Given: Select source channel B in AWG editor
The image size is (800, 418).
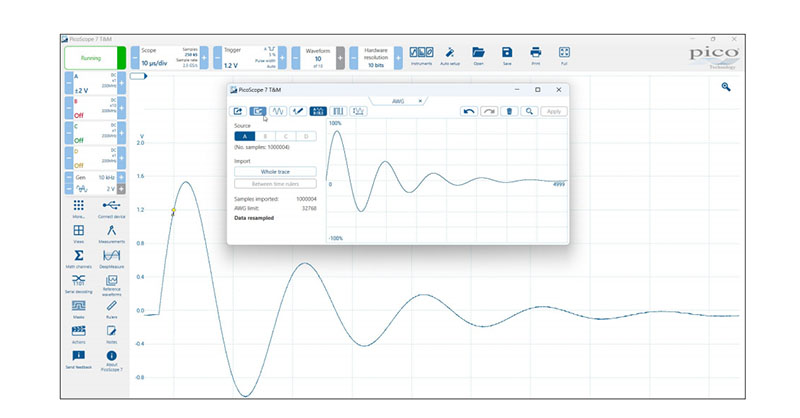Looking at the screenshot, I should [265, 136].
